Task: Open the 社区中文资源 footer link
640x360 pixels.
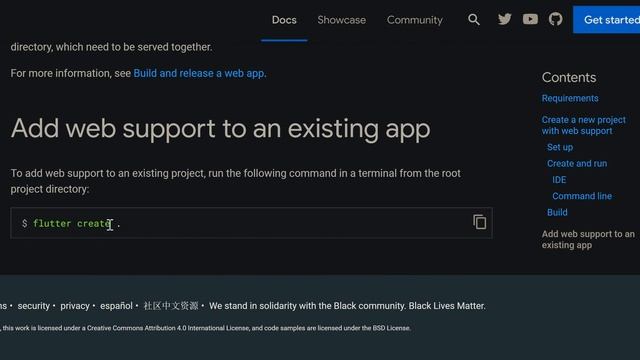Action: (x=171, y=306)
